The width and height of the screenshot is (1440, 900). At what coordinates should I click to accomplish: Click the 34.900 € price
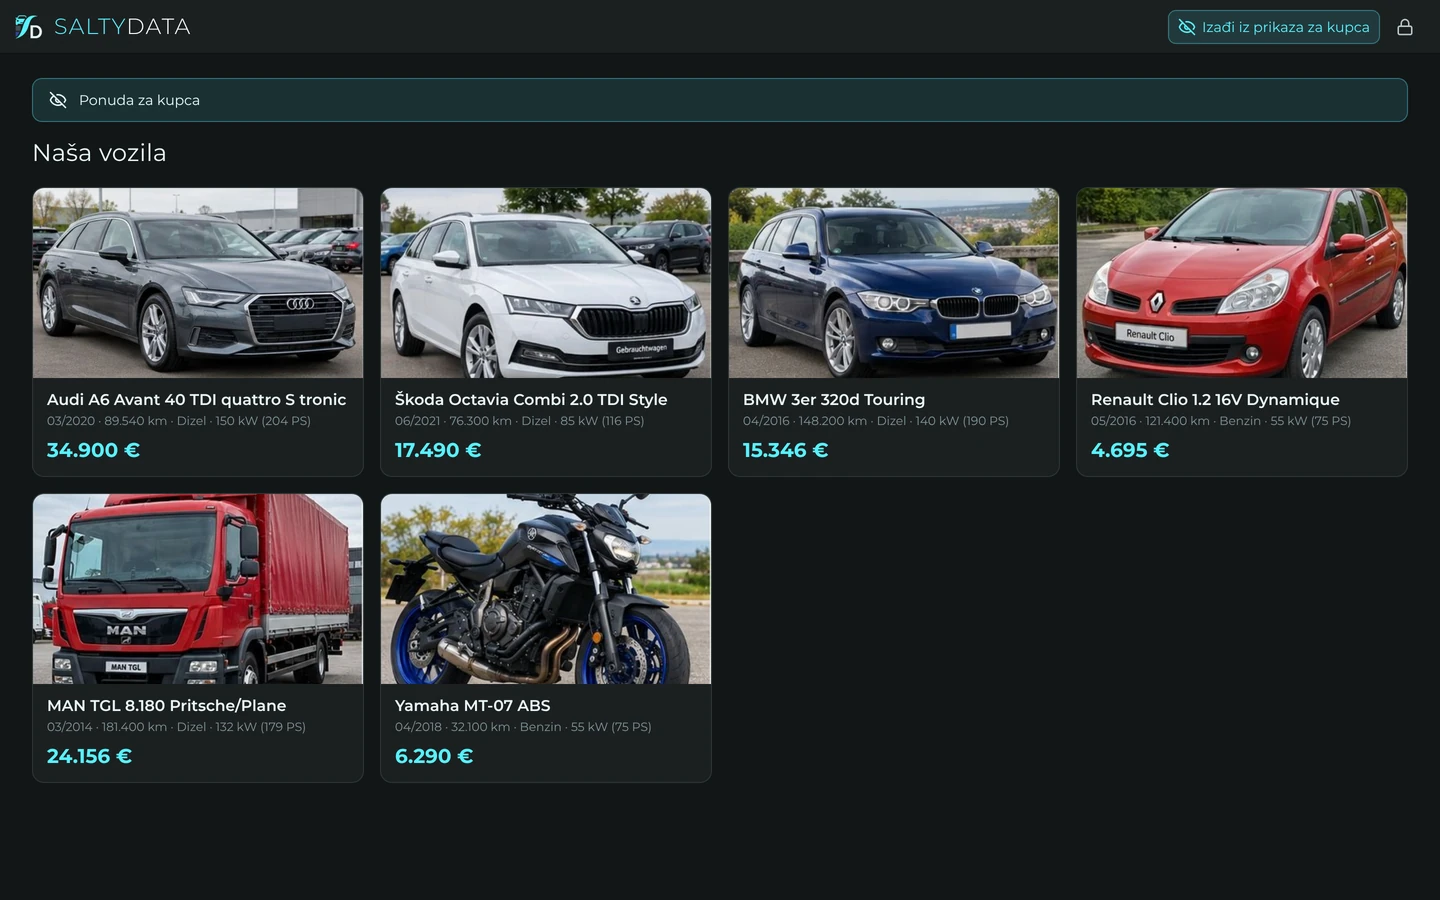click(93, 450)
